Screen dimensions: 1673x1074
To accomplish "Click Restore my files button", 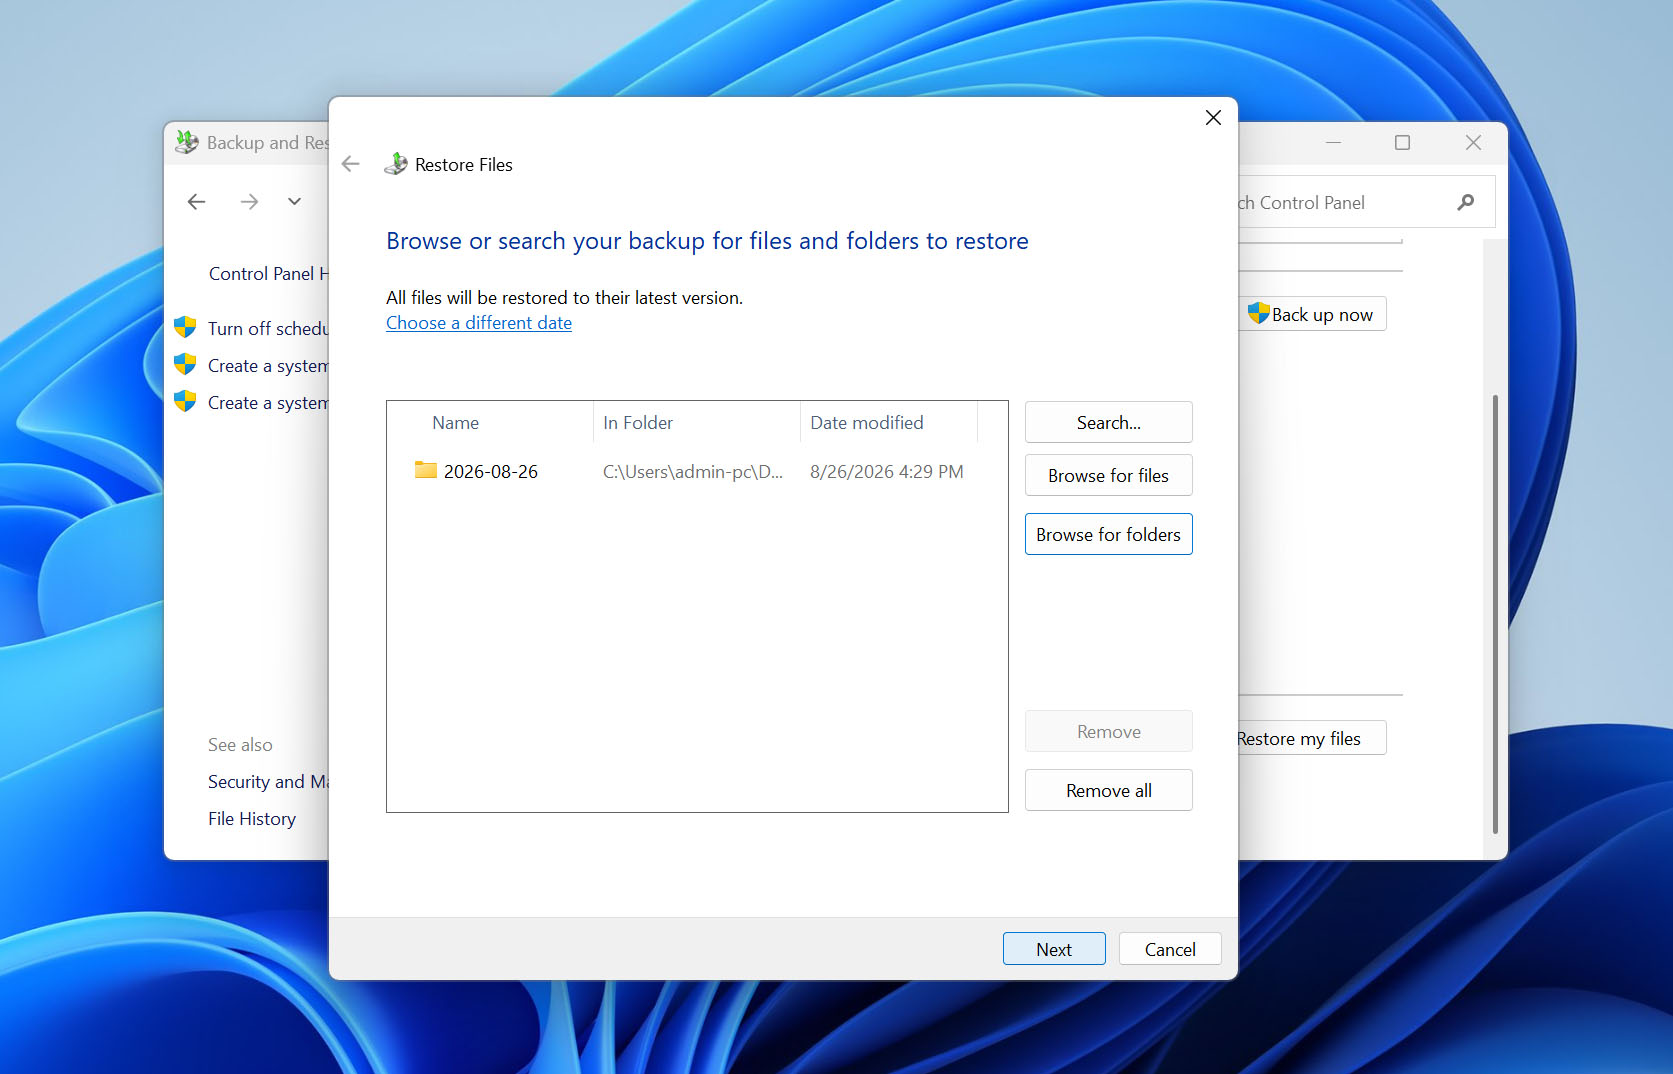I will [1312, 738].
